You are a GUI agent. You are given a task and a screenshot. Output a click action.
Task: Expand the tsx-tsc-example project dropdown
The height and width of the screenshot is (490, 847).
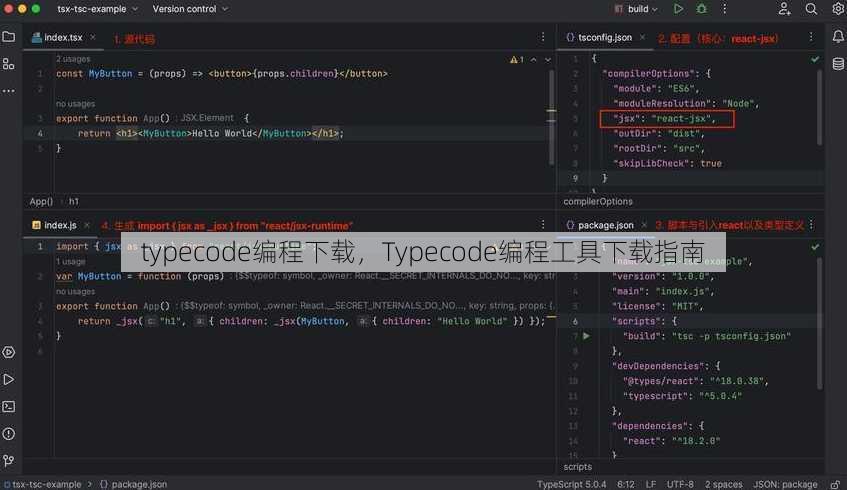[x=98, y=9]
